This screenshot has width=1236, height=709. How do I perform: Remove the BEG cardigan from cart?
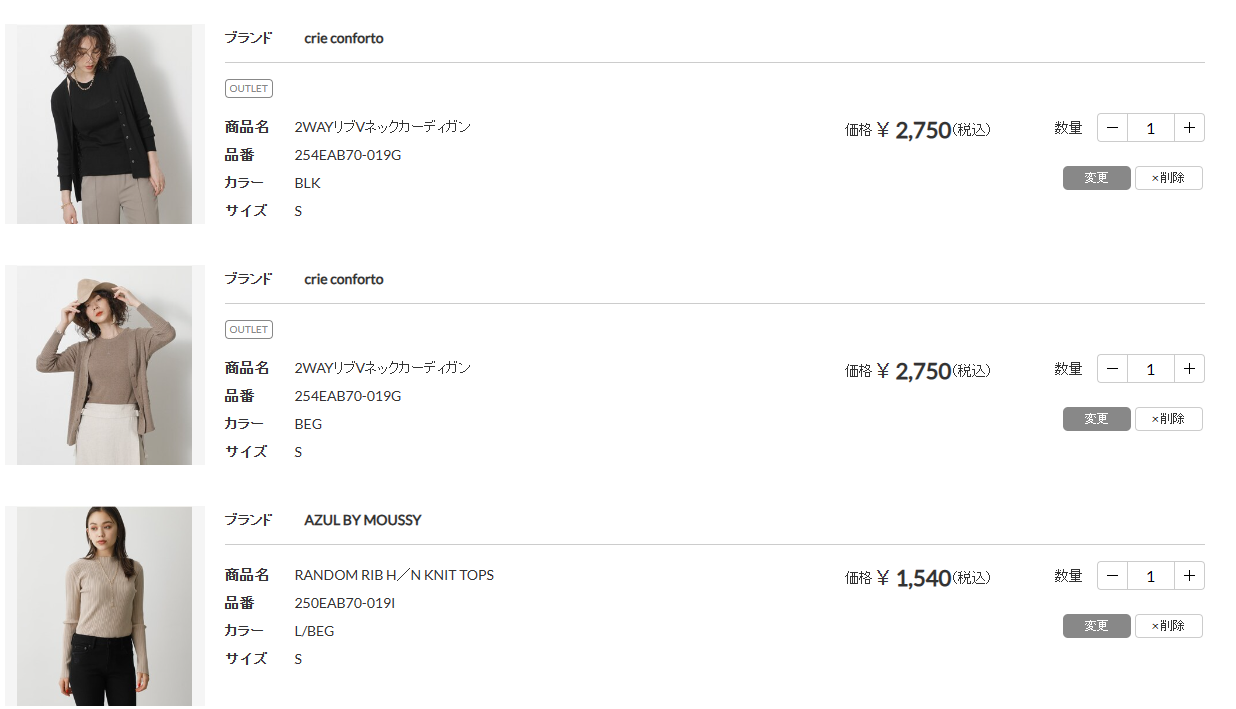click(1168, 419)
